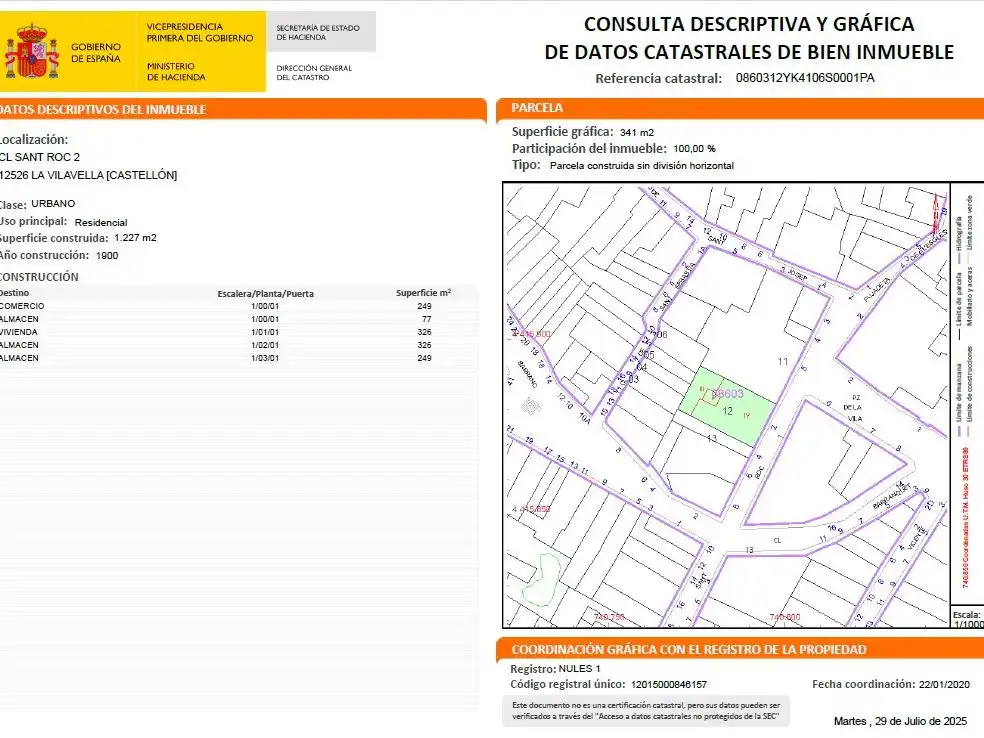Click '1/01/01' in the VIVIENDA row
The width and height of the screenshot is (984, 738).
(x=265, y=332)
